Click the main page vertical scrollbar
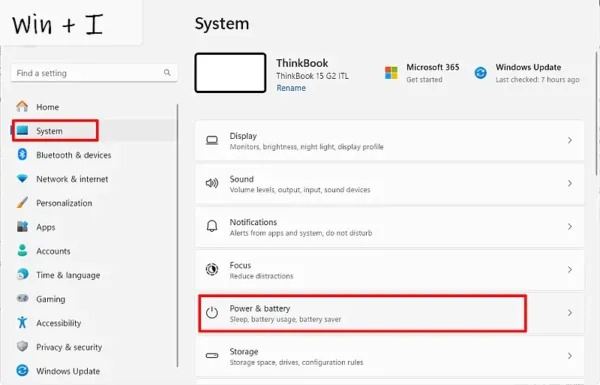600x385 pixels. pos(597,114)
